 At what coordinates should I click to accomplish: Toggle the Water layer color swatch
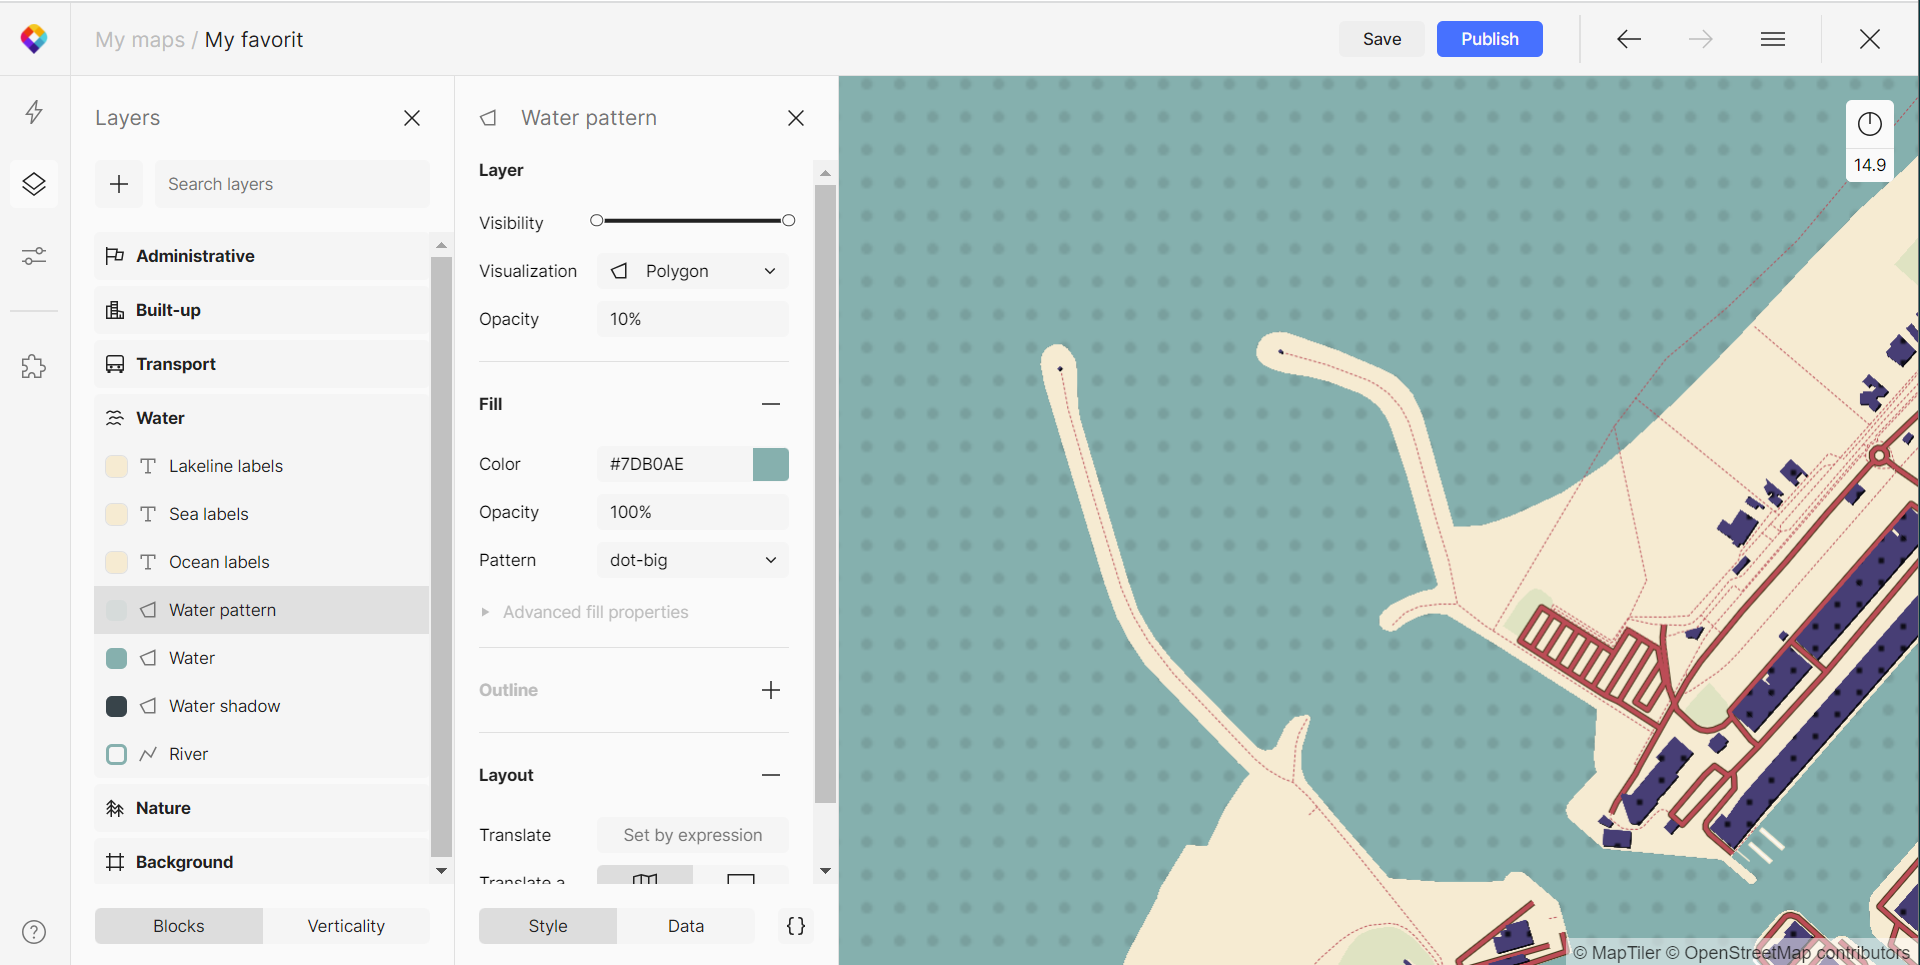(x=117, y=658)
